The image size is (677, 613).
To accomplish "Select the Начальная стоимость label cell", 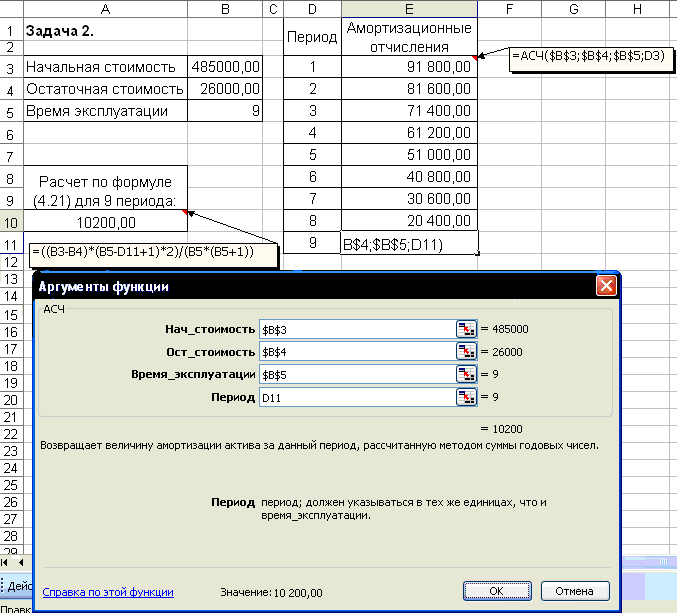I will [105, 67].
